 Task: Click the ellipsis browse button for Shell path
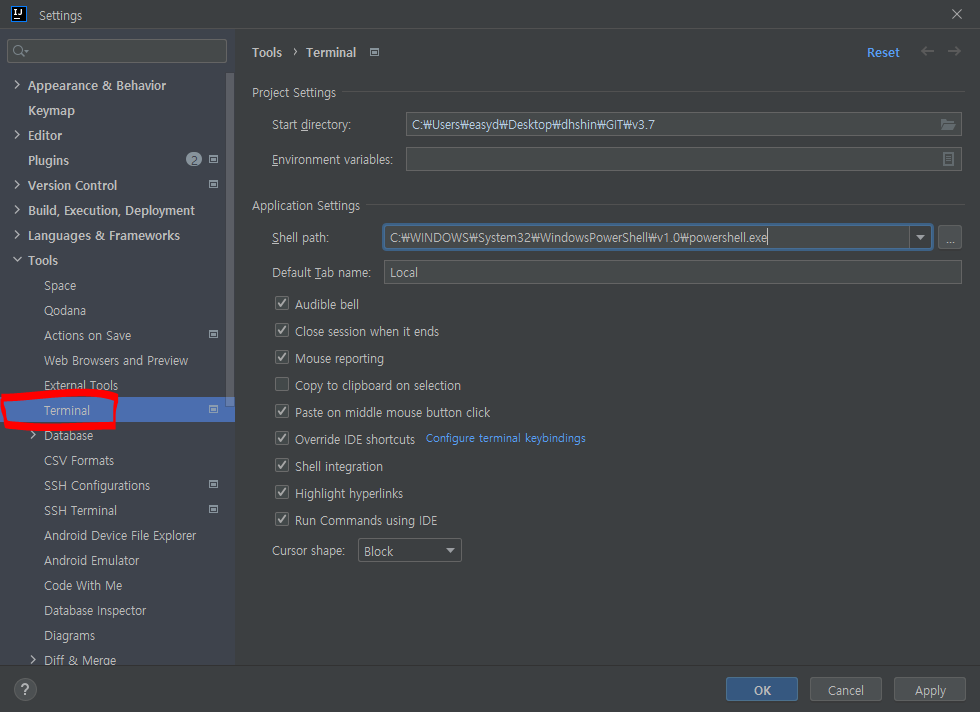[949, 237]
